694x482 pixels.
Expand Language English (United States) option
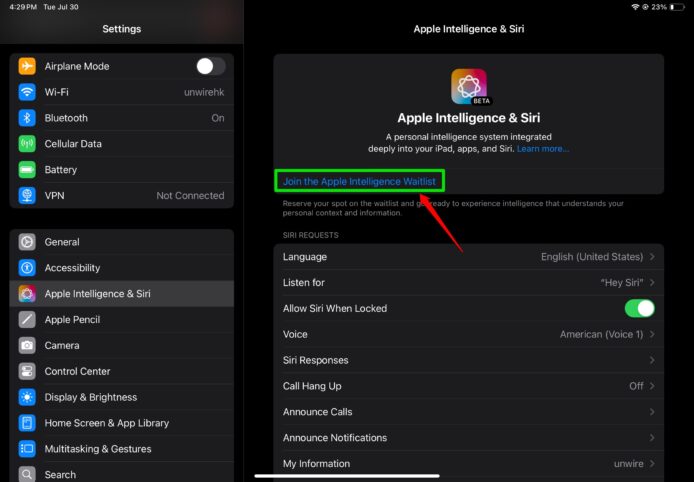[468, 257]
